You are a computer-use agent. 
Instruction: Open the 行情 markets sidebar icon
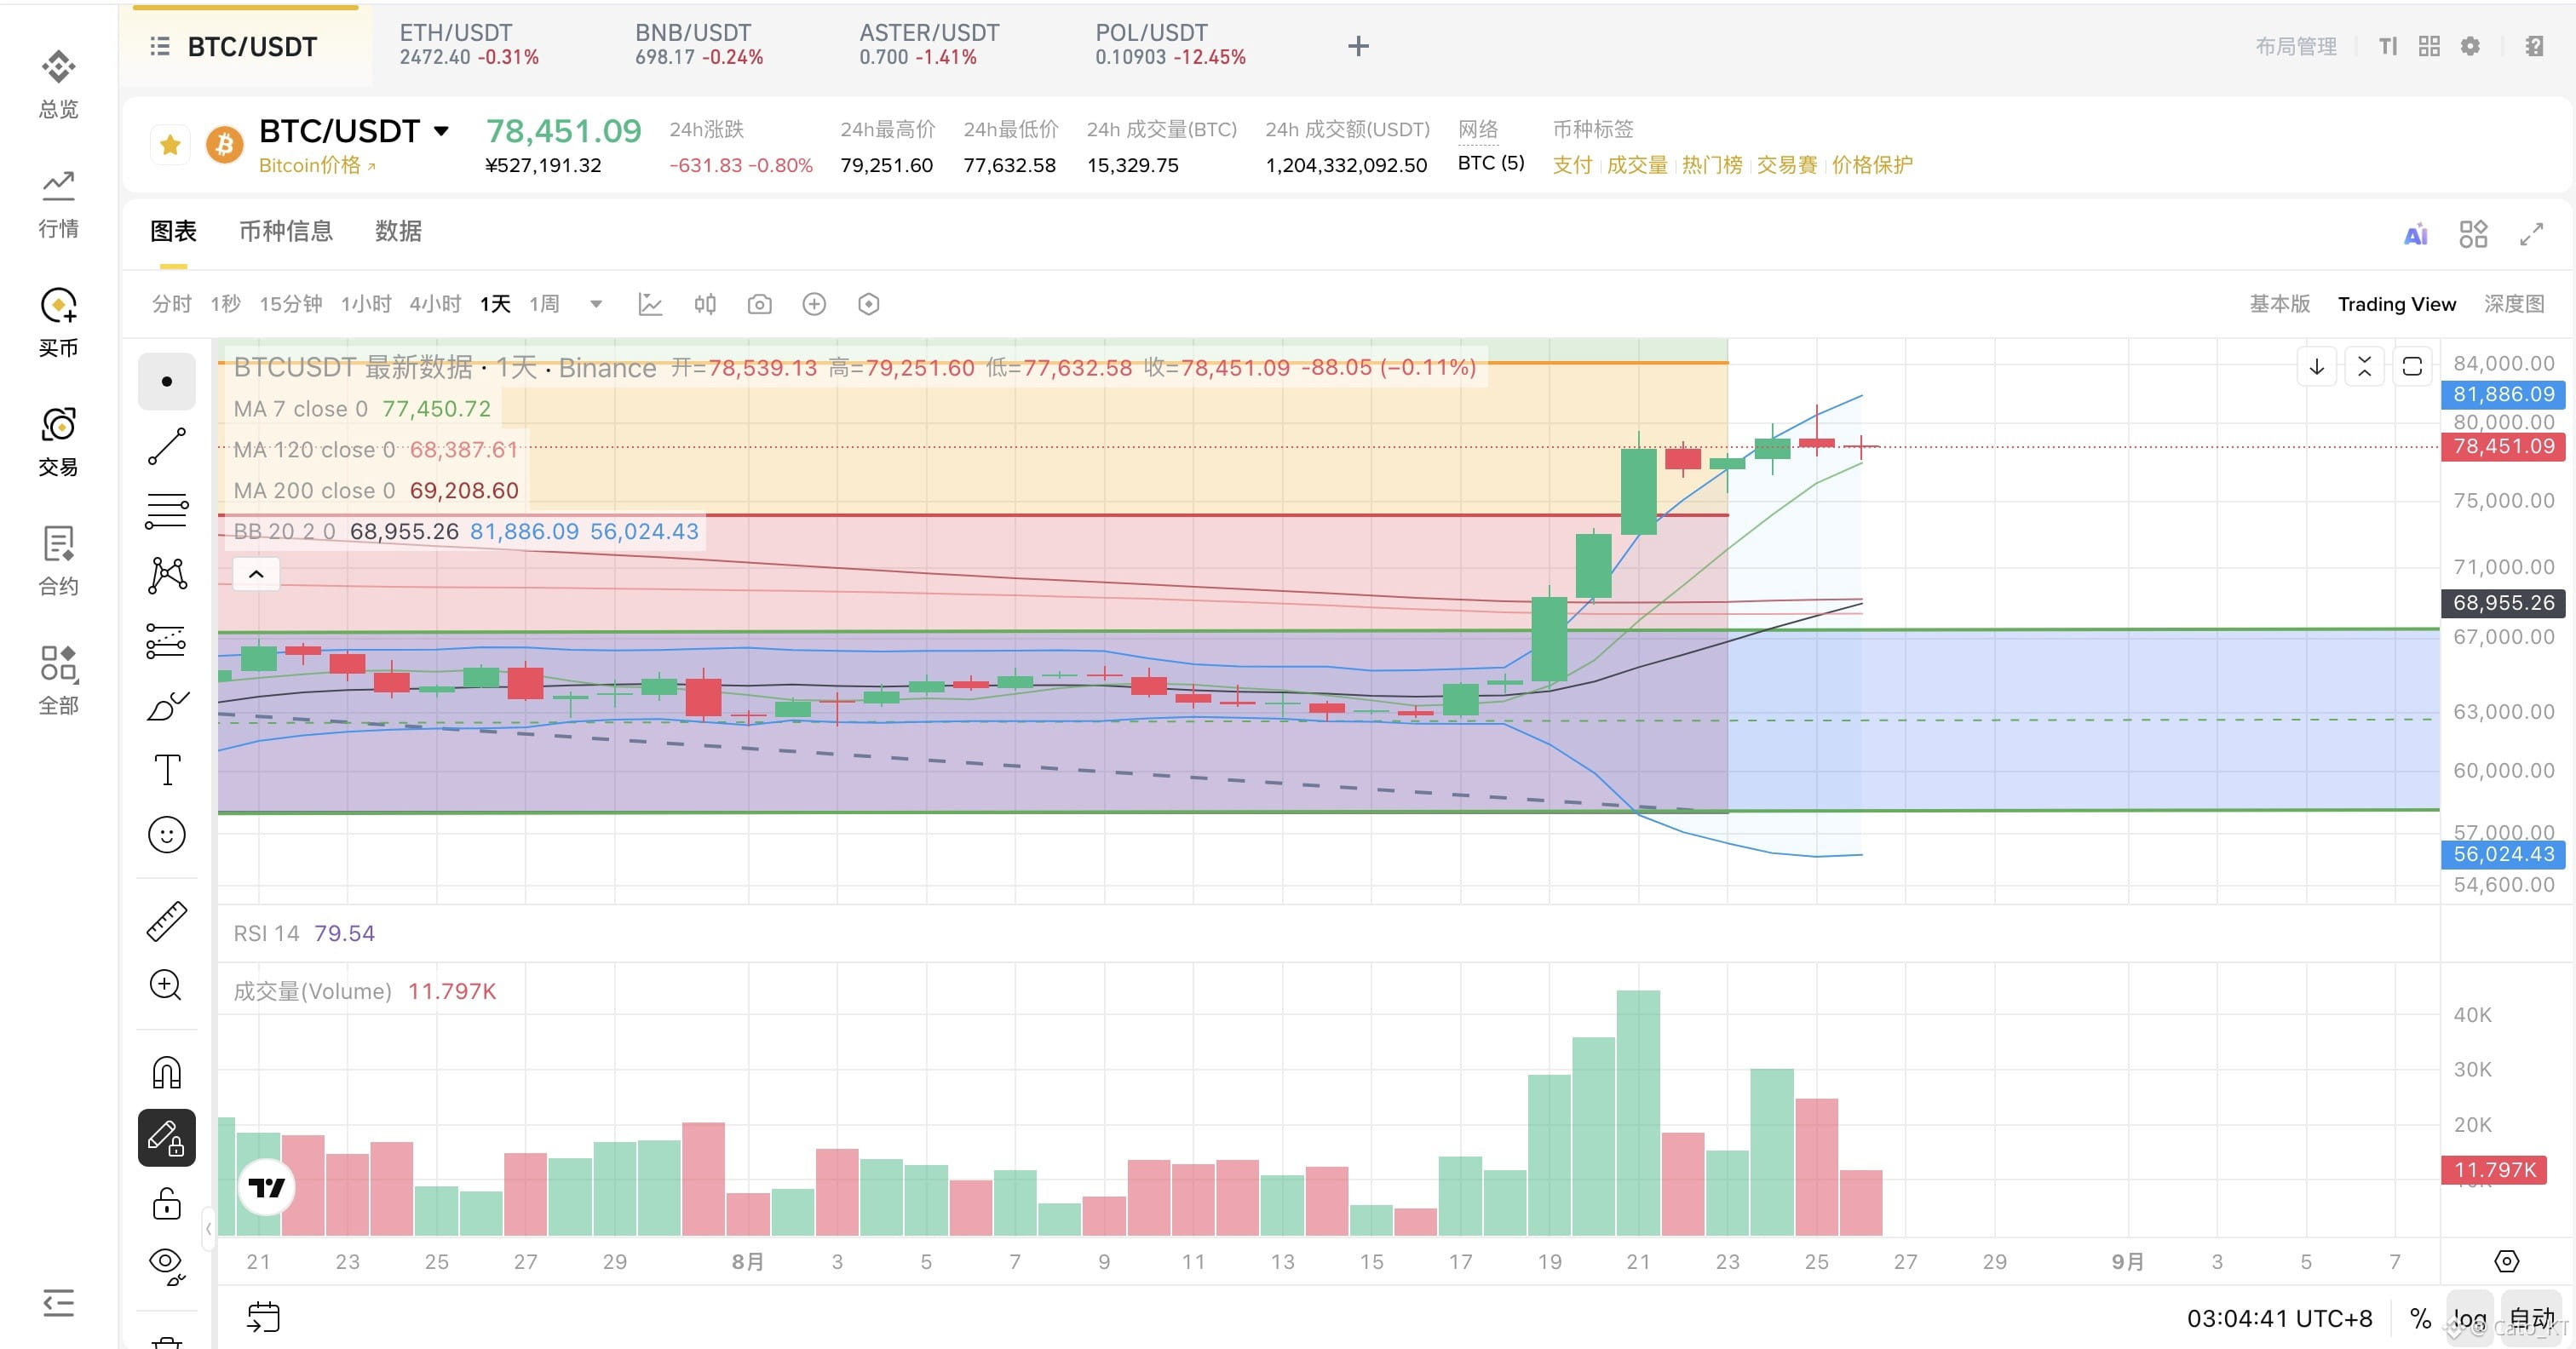point(58,205)
